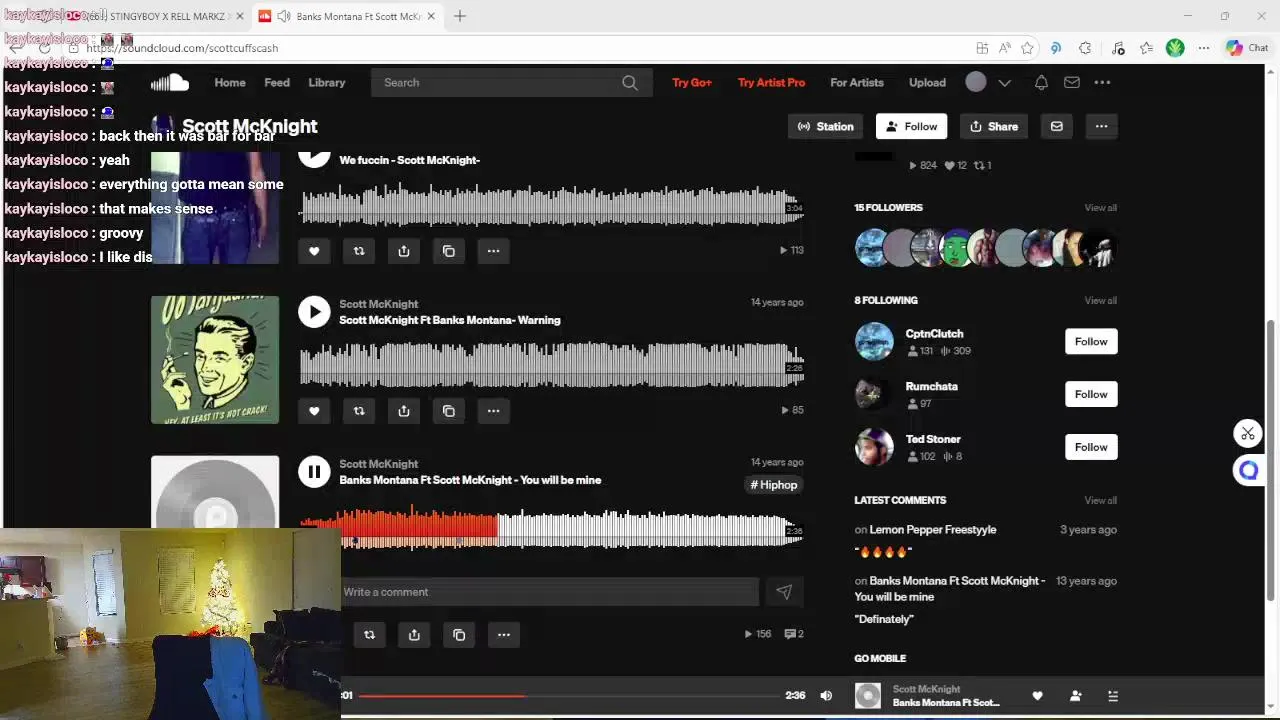Open the messages envelope in header
1280x720 pixels.
point(1071,83)
